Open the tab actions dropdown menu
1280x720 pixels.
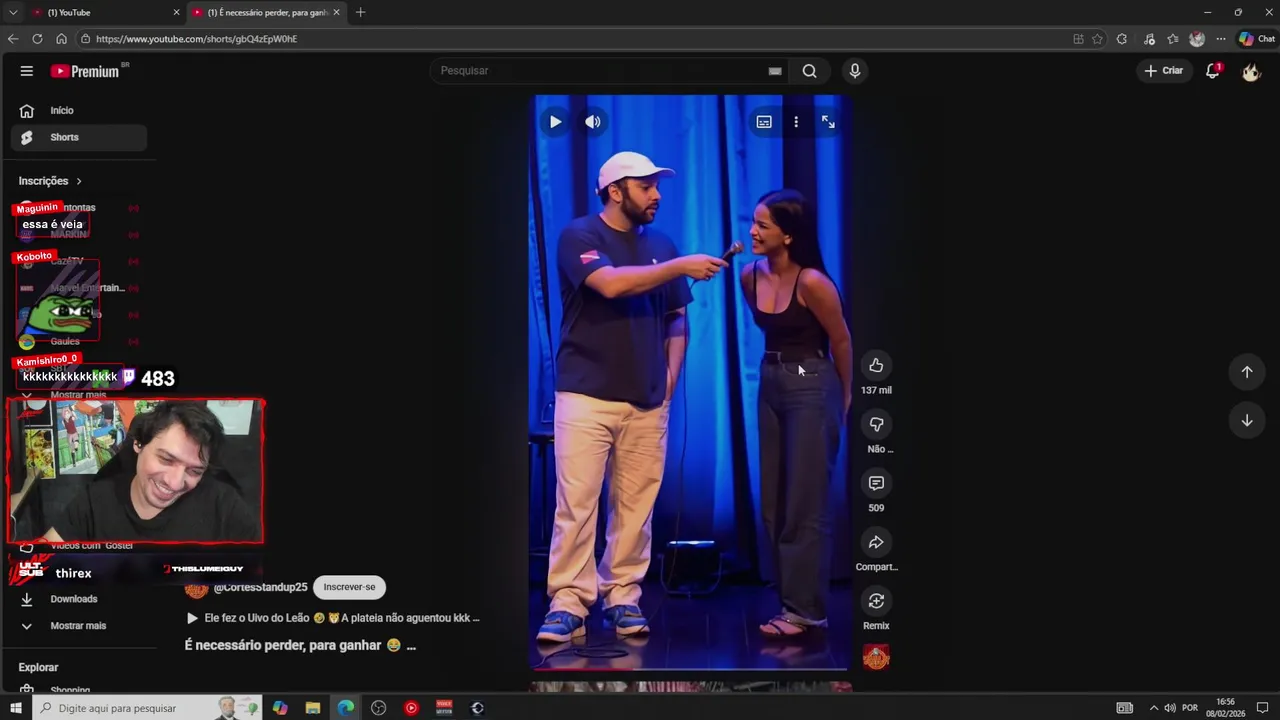pyautogui.click(x=13, y=12)
